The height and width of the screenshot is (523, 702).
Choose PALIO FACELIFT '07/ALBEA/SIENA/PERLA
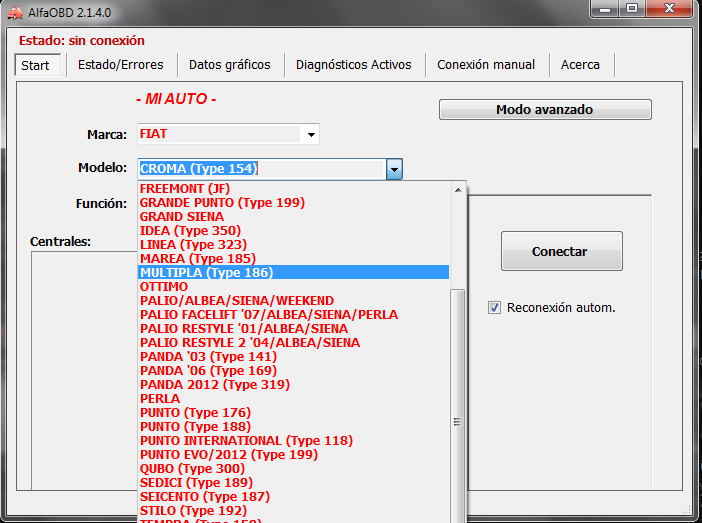click(x=293, y=314)
